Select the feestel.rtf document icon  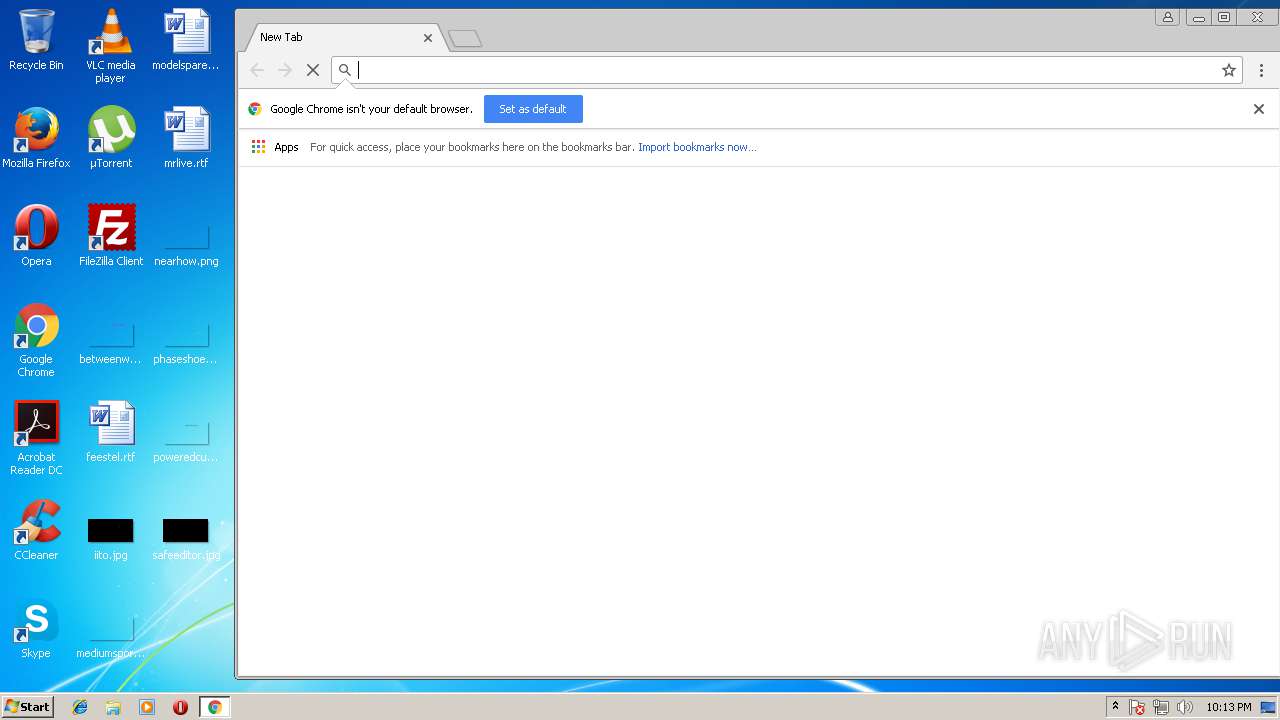point(110,432)
